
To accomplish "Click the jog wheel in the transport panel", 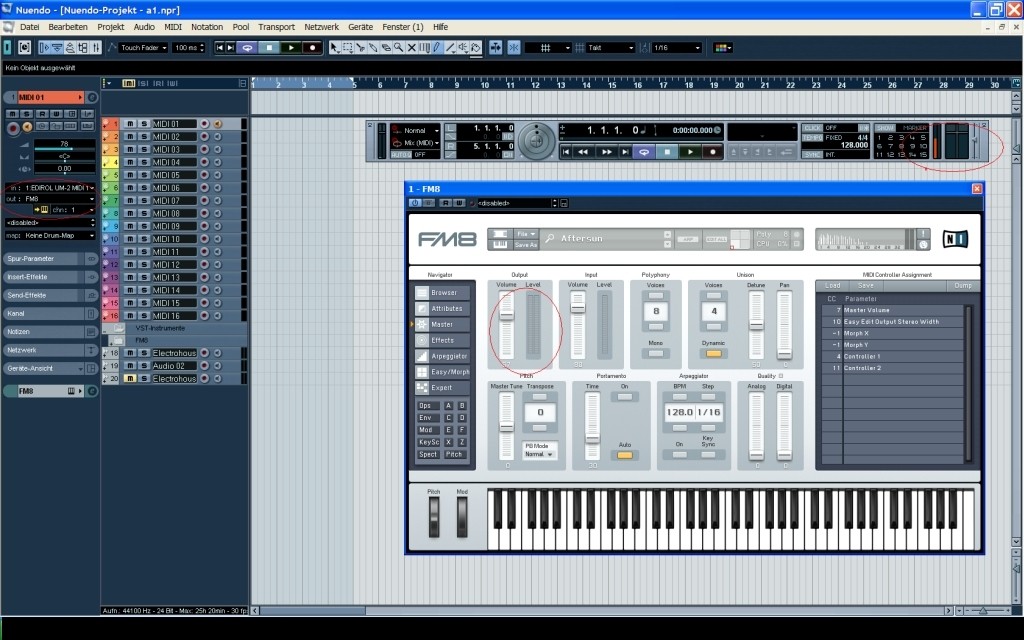I will coord(536,140).
